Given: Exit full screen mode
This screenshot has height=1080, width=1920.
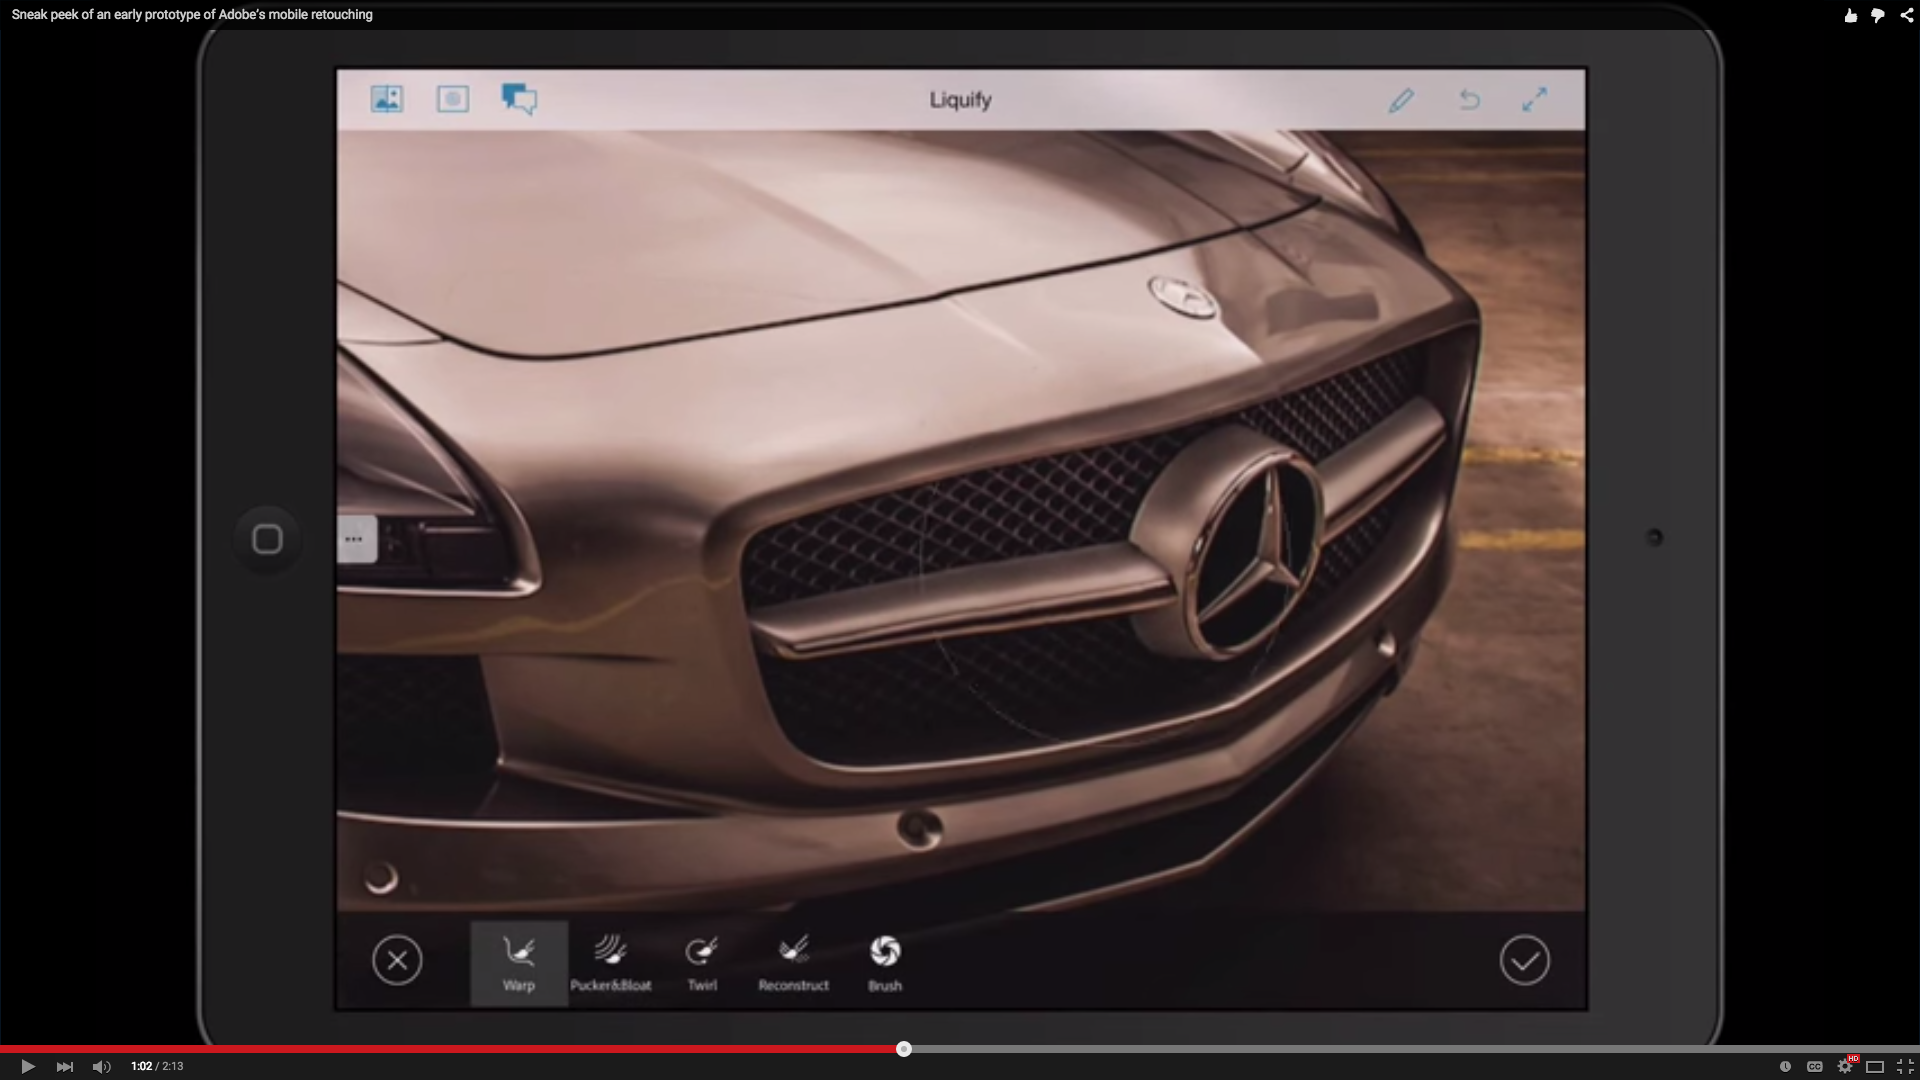Looking at the screenshot, I should [x=1905, y=1066].
